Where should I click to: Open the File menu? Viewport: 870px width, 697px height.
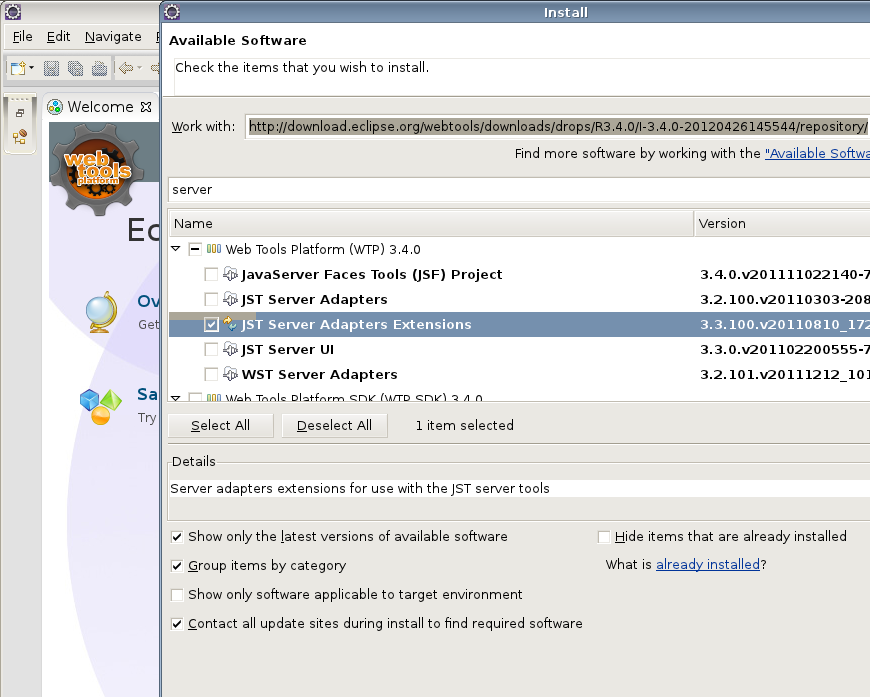(22, 37)
